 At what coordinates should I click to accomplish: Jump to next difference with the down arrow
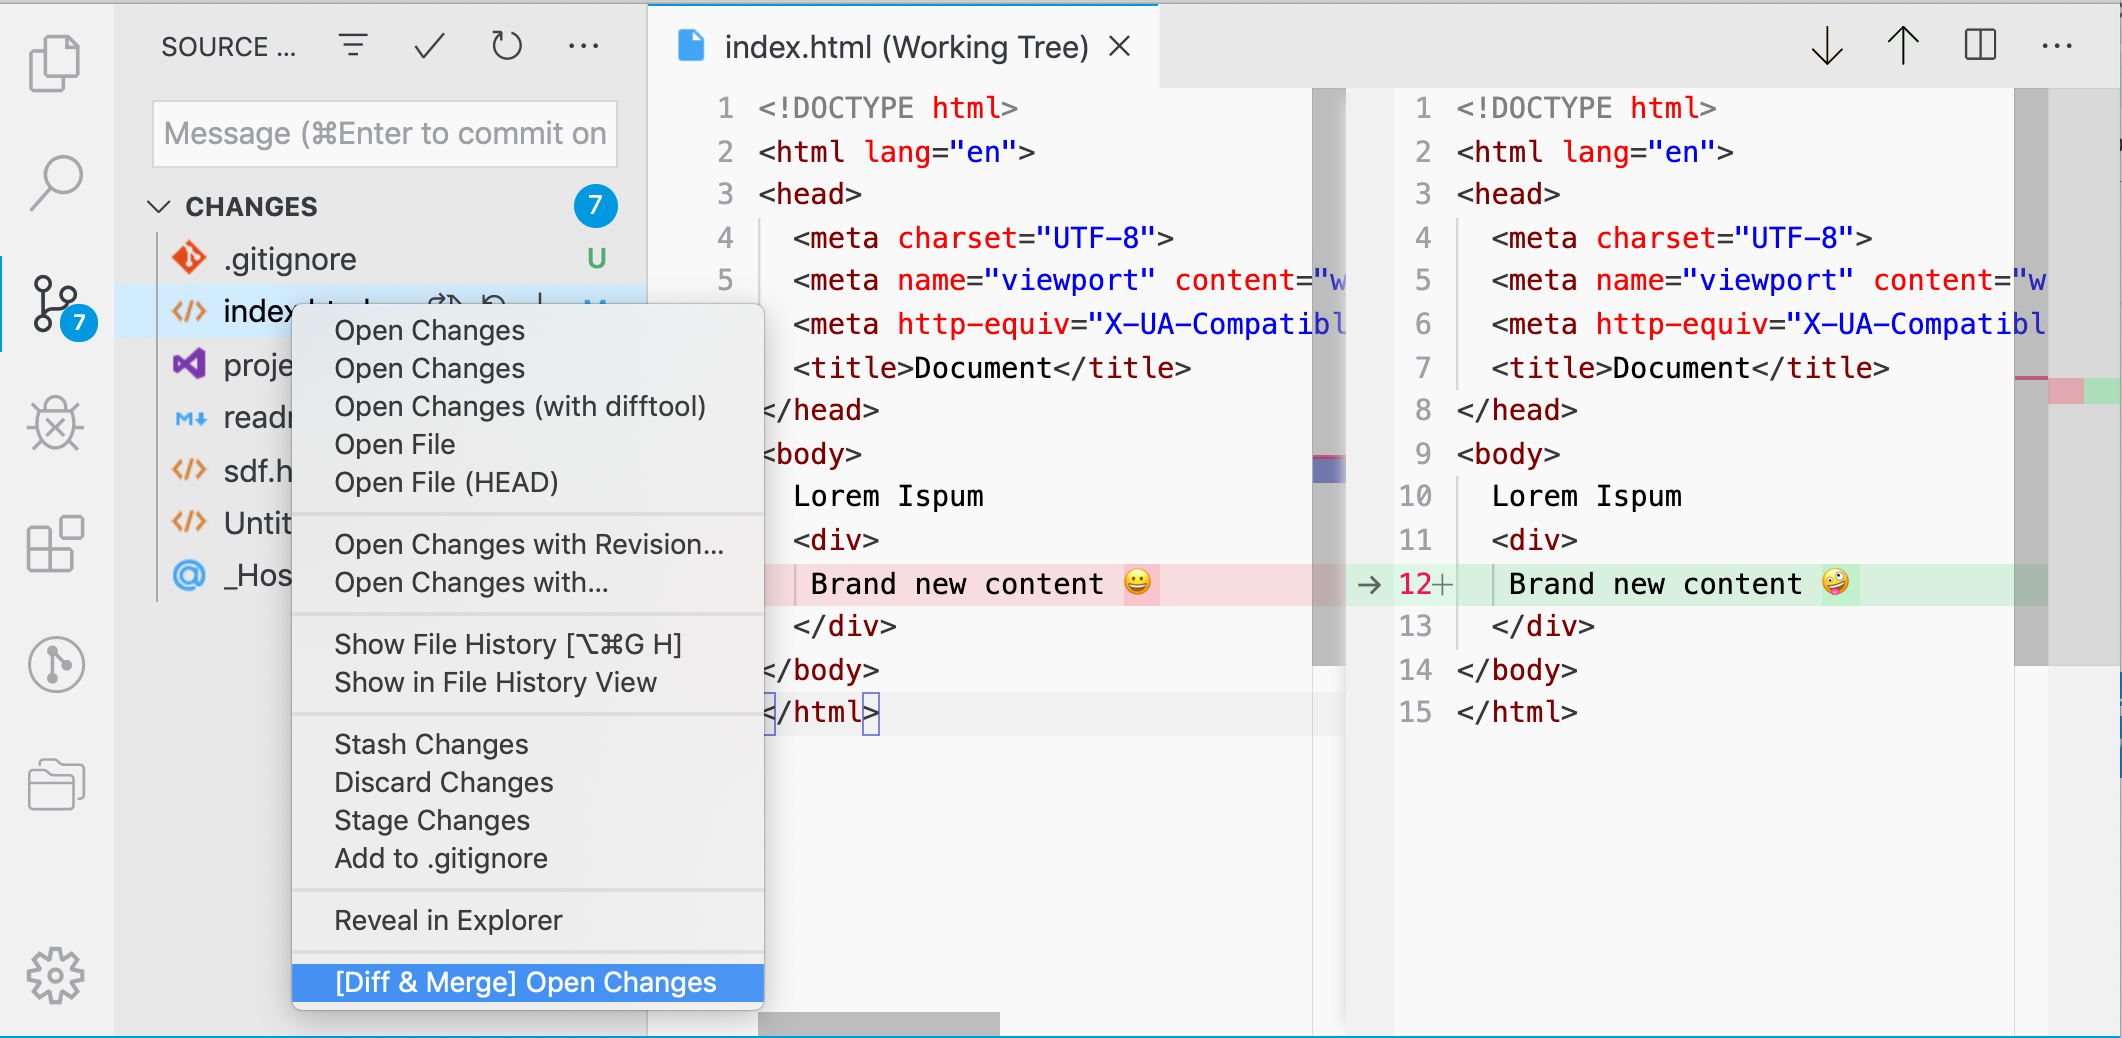1826,45
